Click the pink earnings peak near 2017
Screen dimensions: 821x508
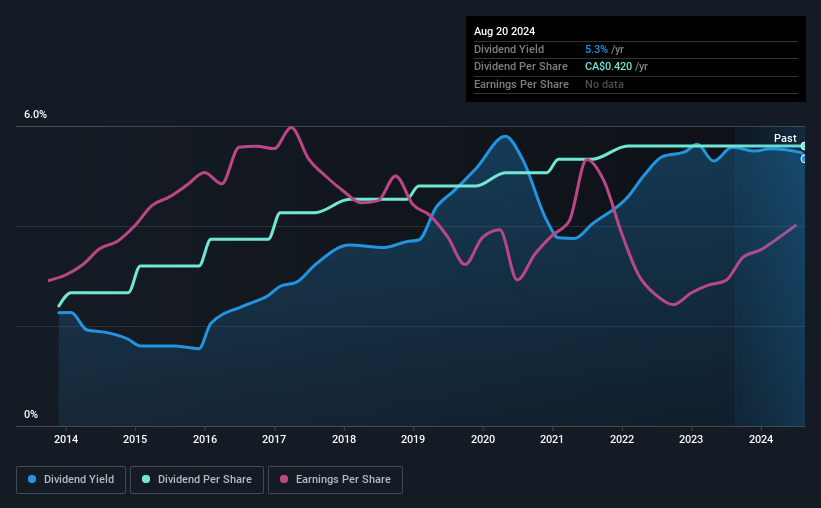coord(291,128)
